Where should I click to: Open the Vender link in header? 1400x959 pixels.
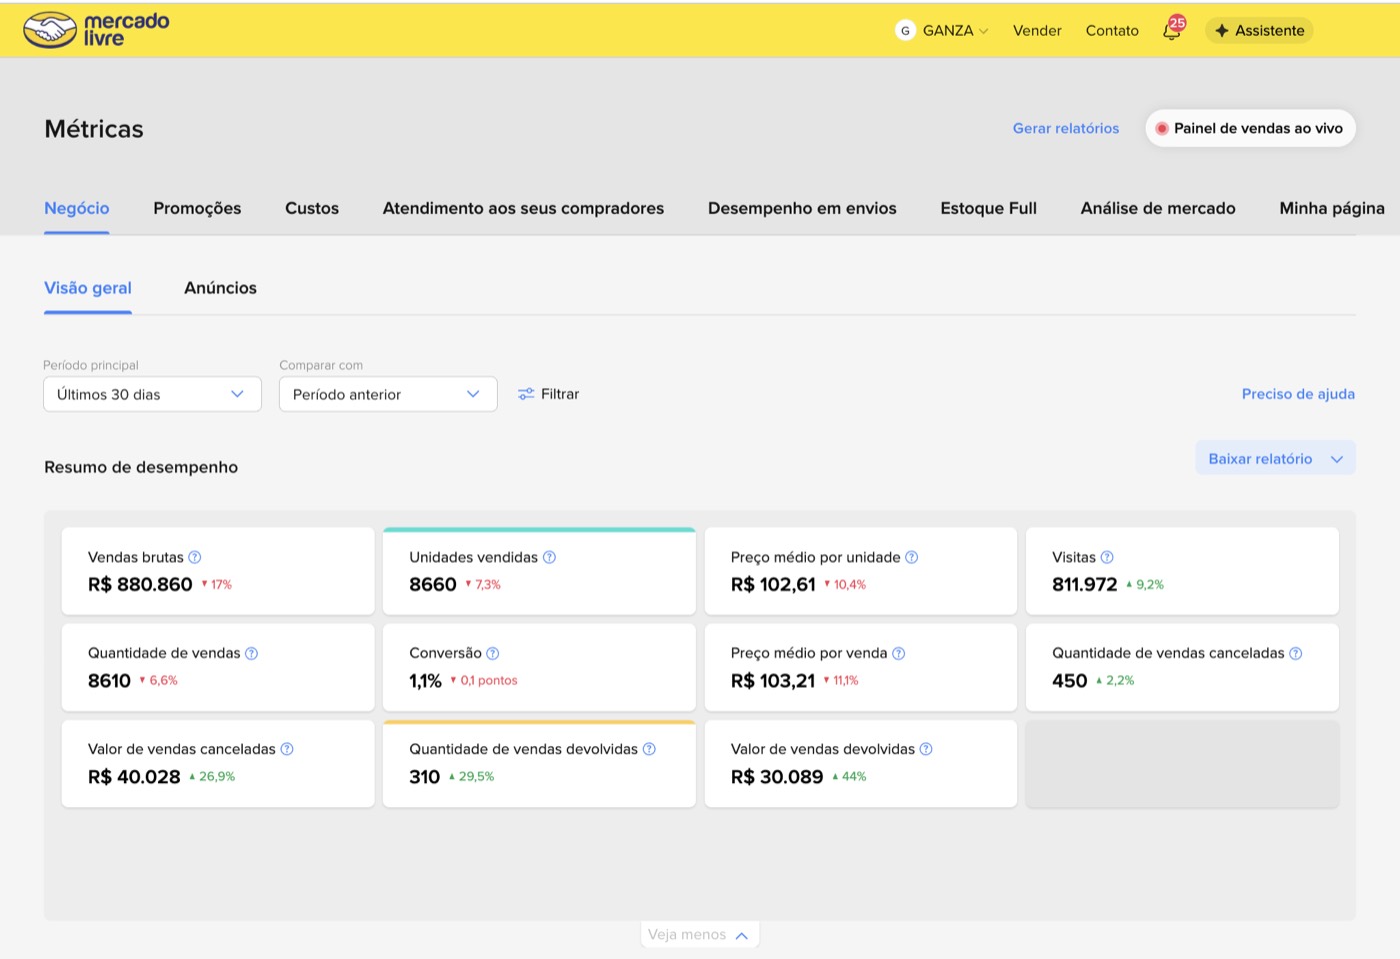click(1037, 30)
